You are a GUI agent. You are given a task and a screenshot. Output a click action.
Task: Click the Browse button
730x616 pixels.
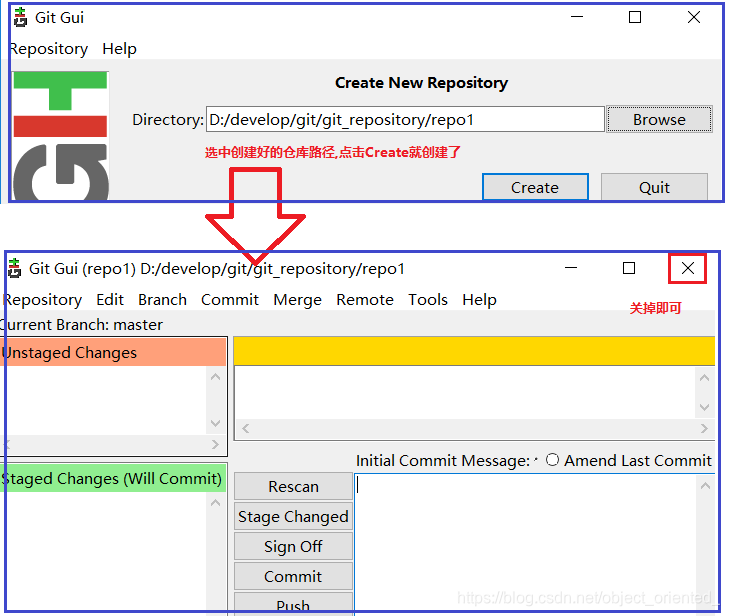coord(659,119)
